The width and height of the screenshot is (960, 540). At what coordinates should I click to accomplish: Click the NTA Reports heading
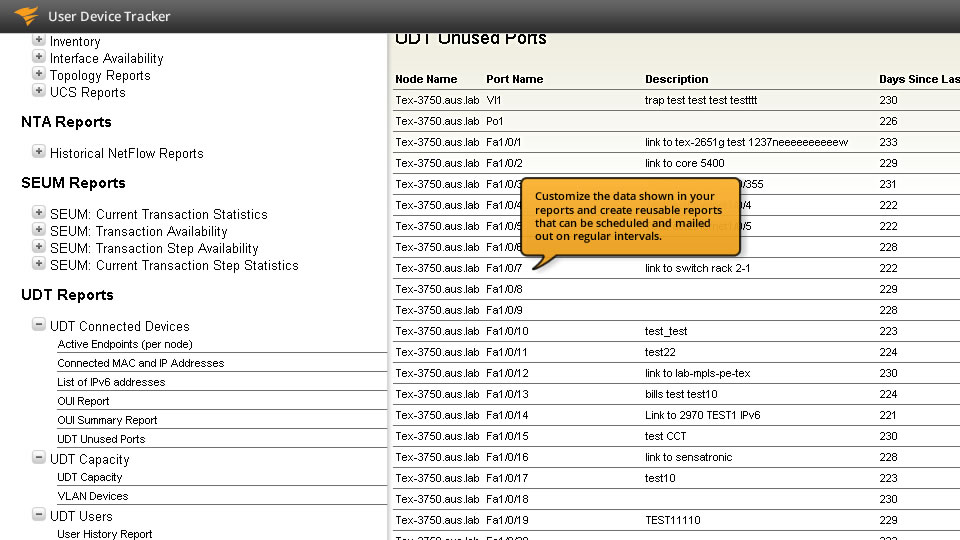(x=66, y=122)
